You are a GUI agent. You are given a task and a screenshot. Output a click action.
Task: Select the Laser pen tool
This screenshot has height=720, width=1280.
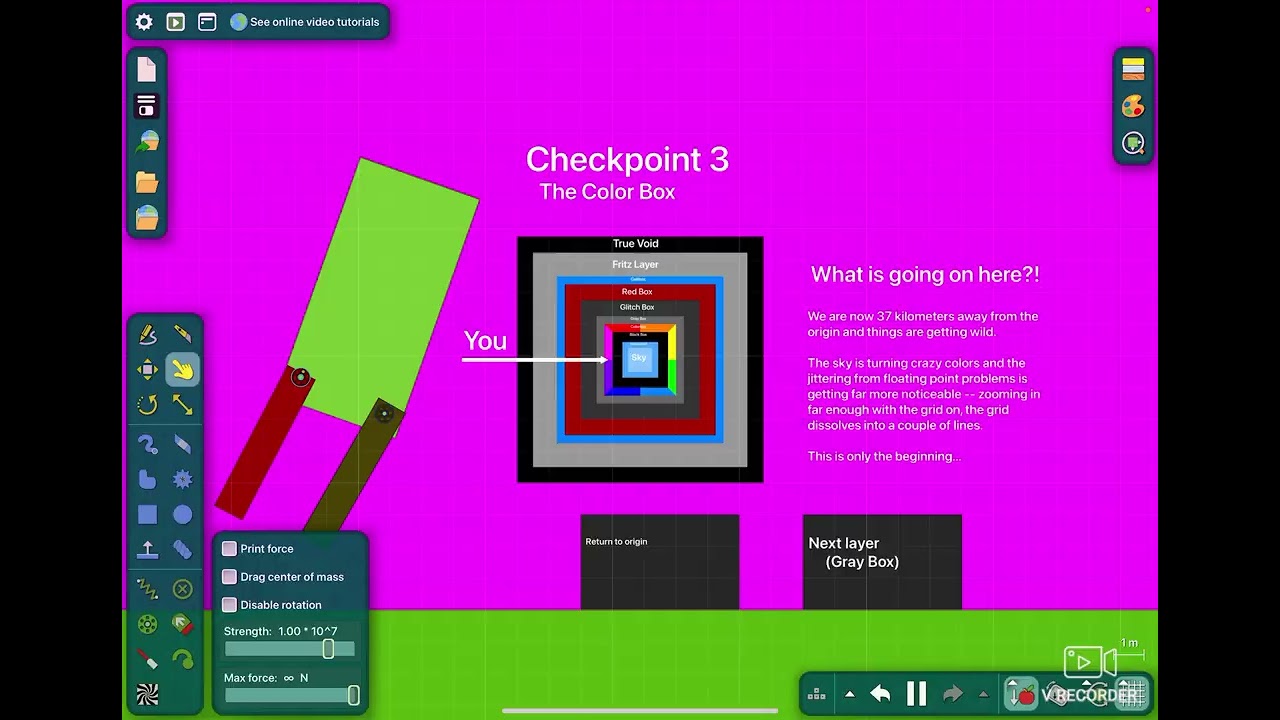(x=148, y=660)
